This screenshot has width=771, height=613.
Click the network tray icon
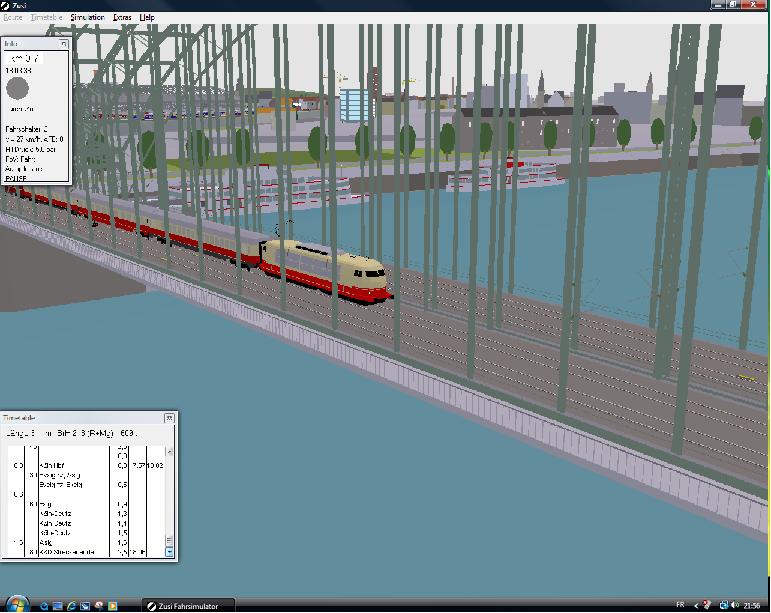pos(724,605)
